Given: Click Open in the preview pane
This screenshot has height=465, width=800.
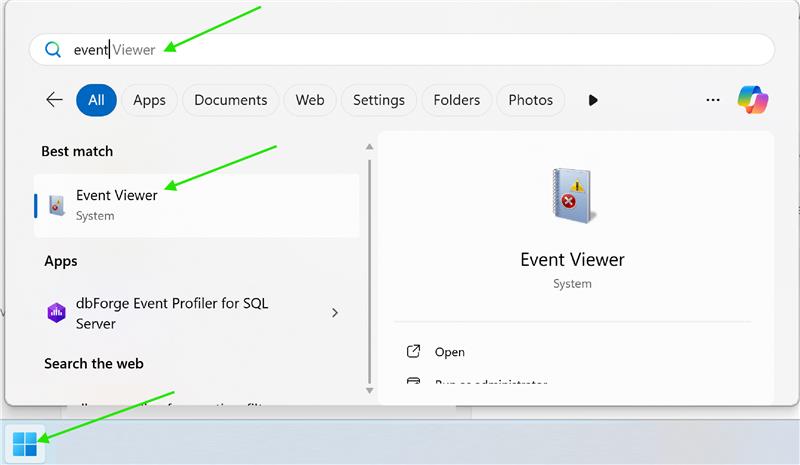Looking at the screenshot, I should click(449, 352).
